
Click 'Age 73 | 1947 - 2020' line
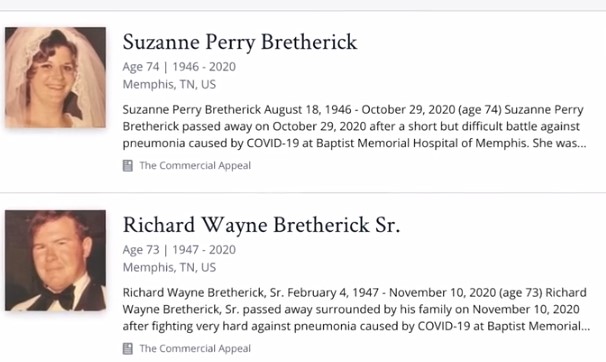pos(179,250)
